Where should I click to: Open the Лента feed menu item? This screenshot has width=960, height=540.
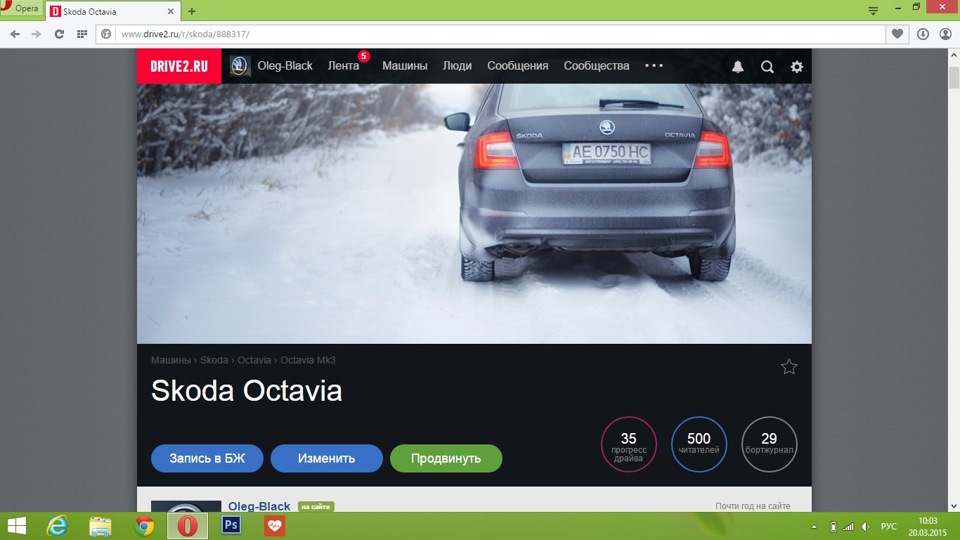point(343,66)
